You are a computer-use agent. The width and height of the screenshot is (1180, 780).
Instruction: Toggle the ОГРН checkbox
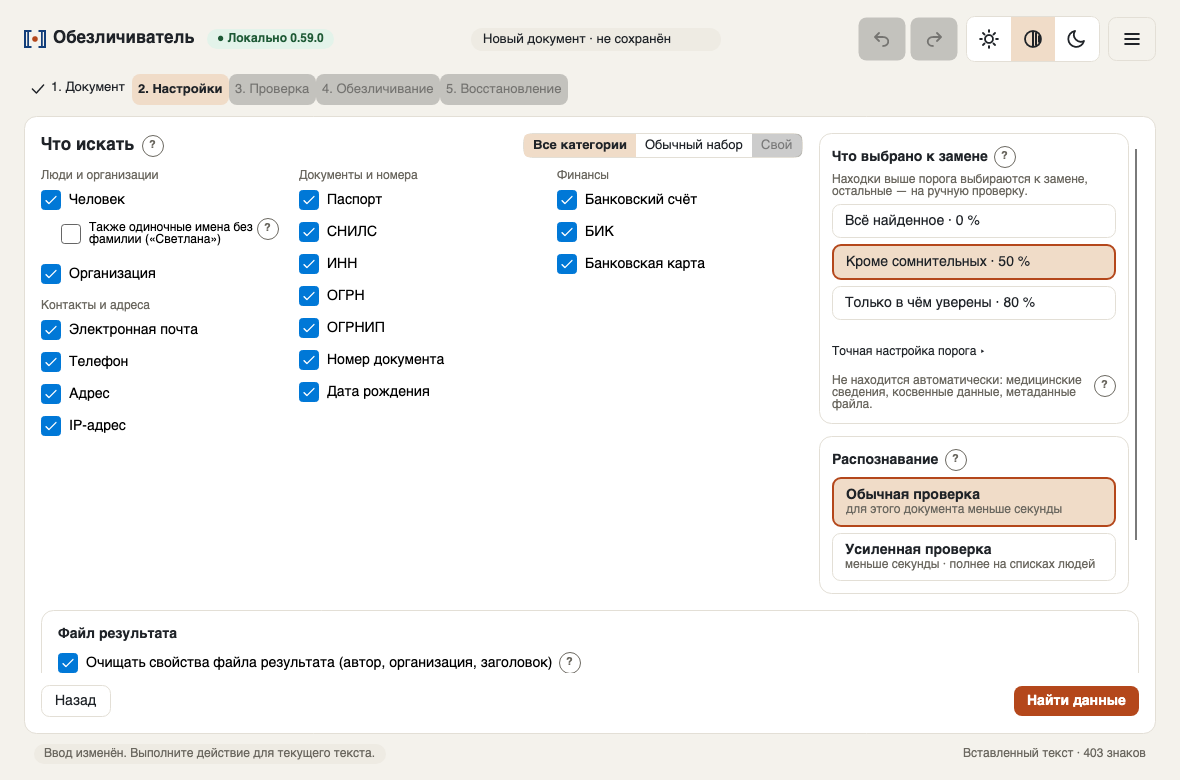[x=309, y=295]
